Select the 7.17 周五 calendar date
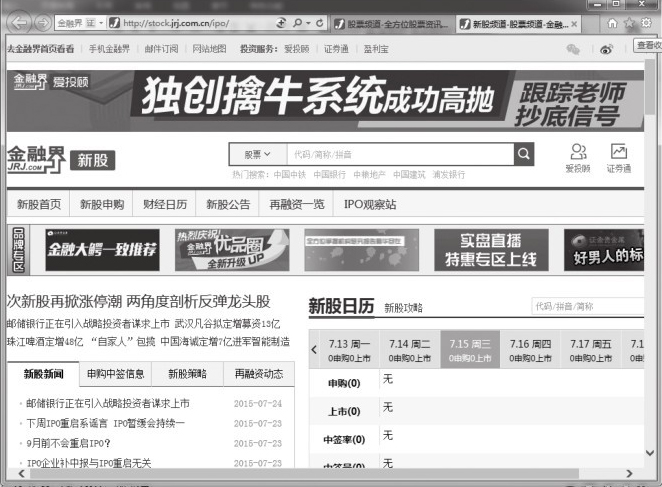Viewport: 662px width, 487px height. coord(591,350)
